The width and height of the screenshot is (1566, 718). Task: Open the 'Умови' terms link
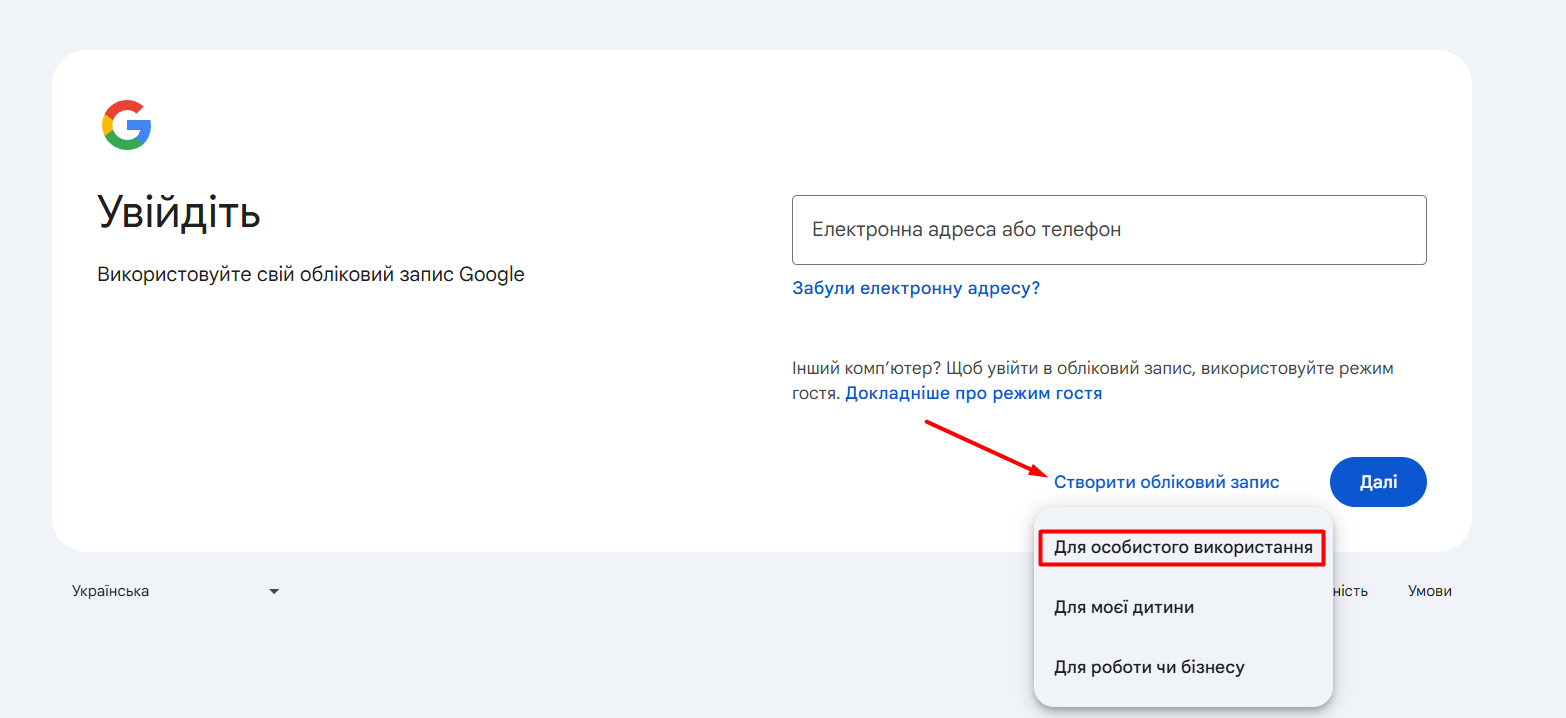(1430, 591)
